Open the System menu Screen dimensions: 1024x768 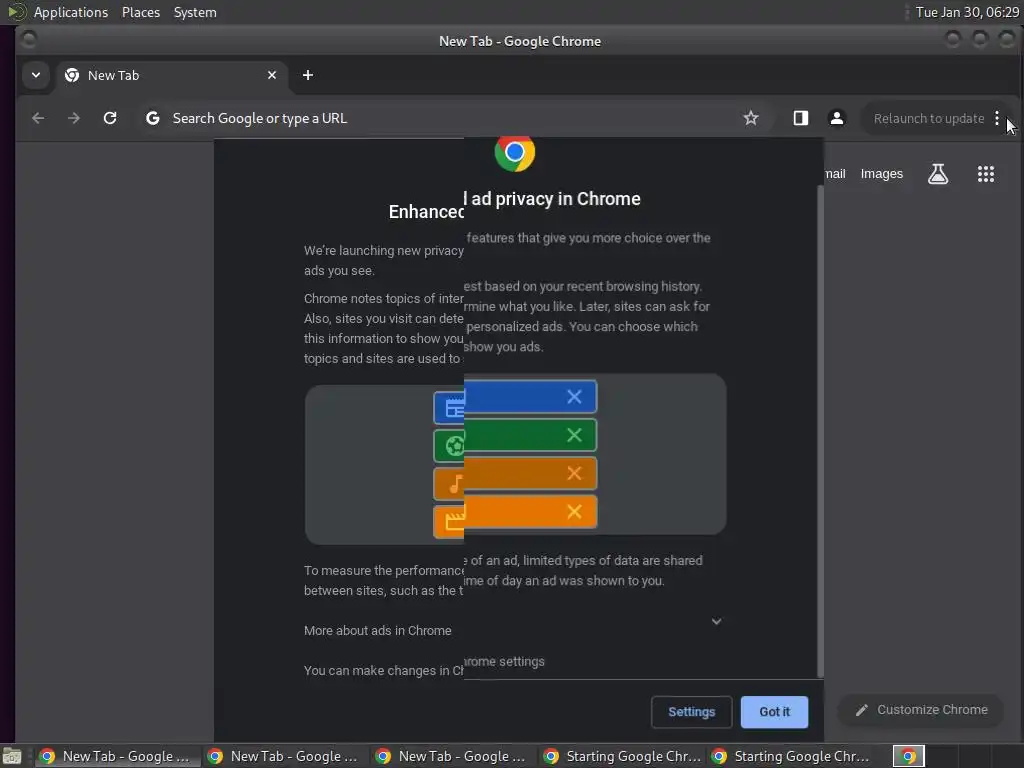[195, 12]
